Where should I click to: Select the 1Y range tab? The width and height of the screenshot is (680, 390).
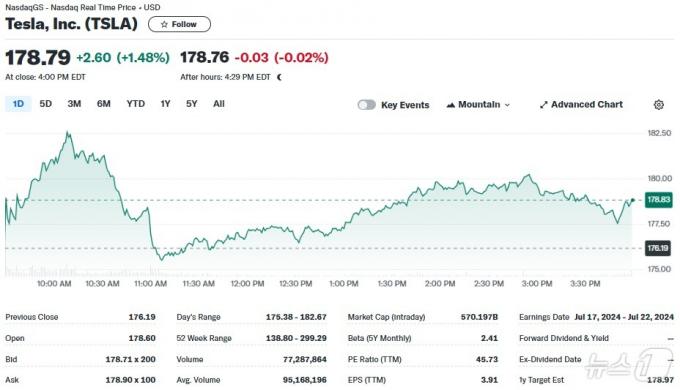(165, 104)
